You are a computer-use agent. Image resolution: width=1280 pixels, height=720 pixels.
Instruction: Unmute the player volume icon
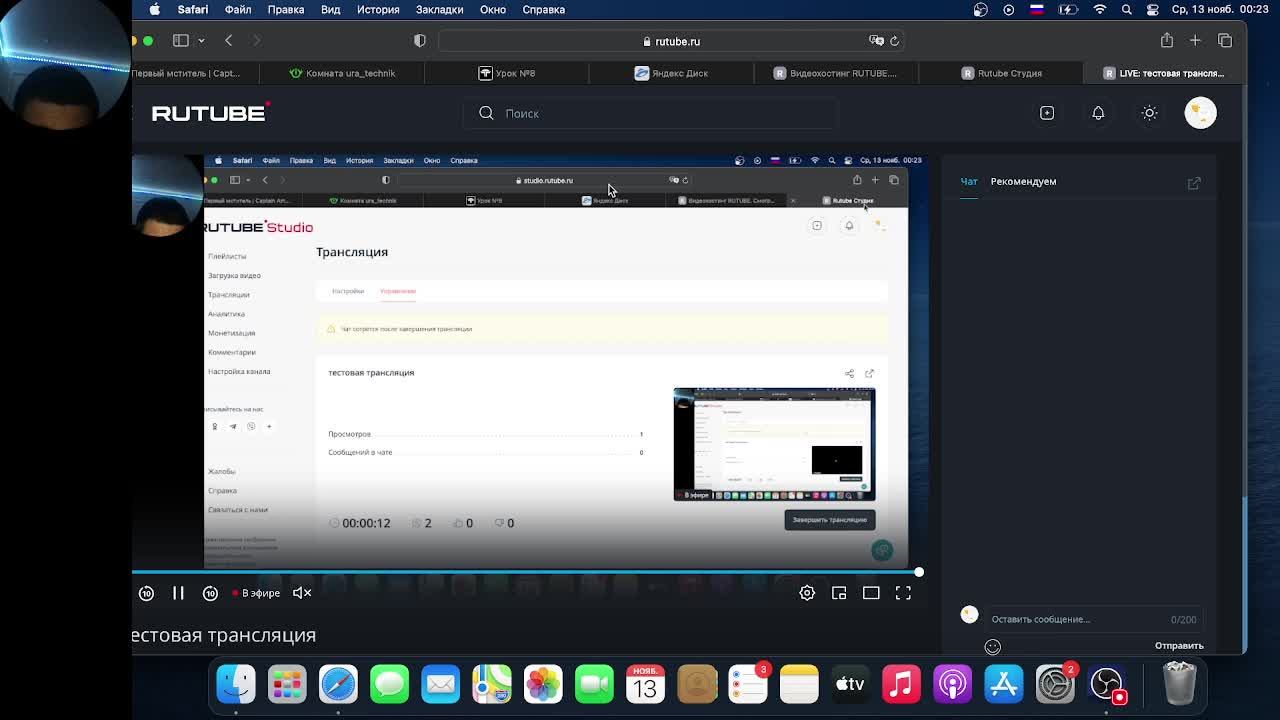tap(302, 593)
